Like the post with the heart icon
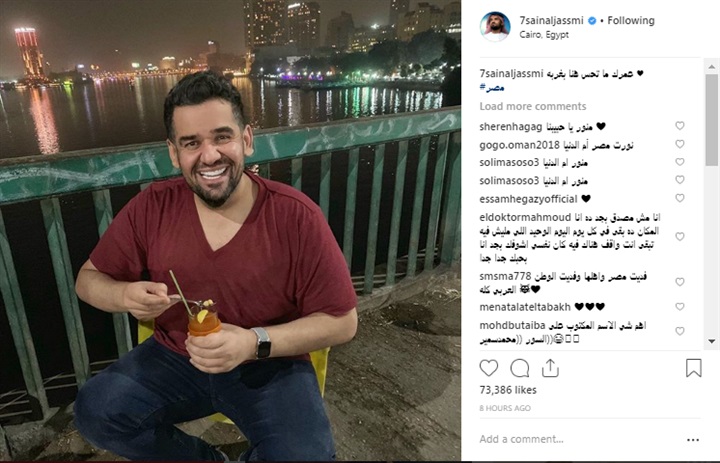 coord(489,368)
